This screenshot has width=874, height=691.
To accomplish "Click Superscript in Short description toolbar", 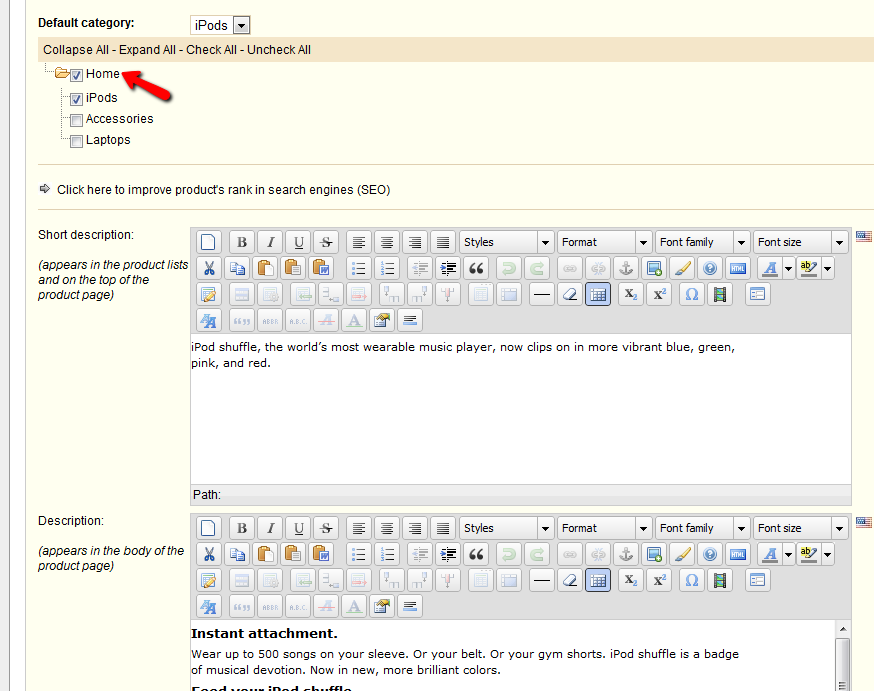I will [x=659, y=295].
